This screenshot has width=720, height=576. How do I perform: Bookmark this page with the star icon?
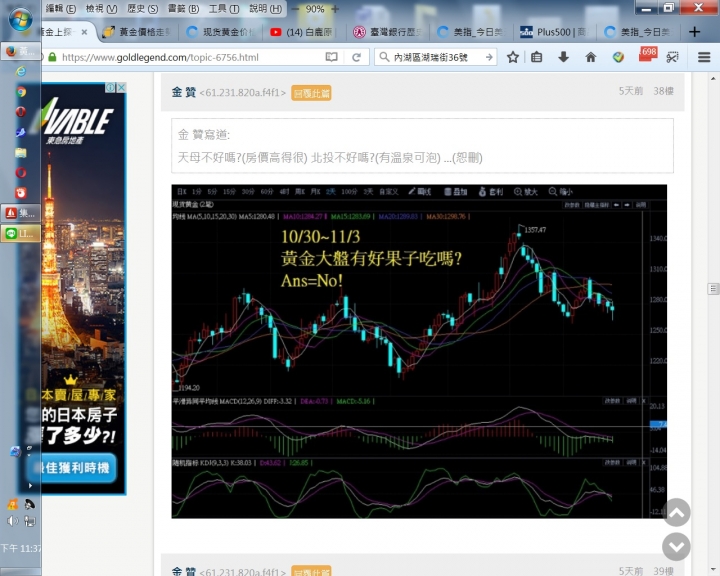(513, 57)
